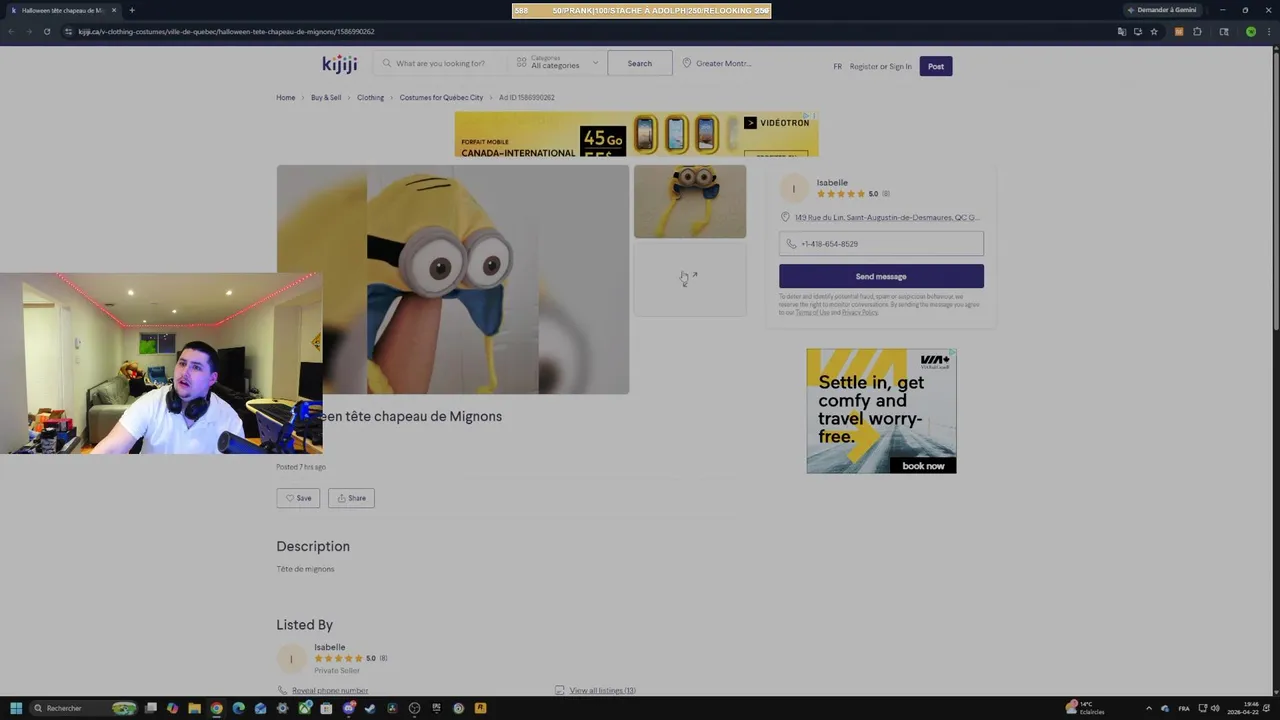Open the Chrome extensions puzzle icon
The width and height of the screenshot is (1280, 720).
click(x=1197, y=32)
